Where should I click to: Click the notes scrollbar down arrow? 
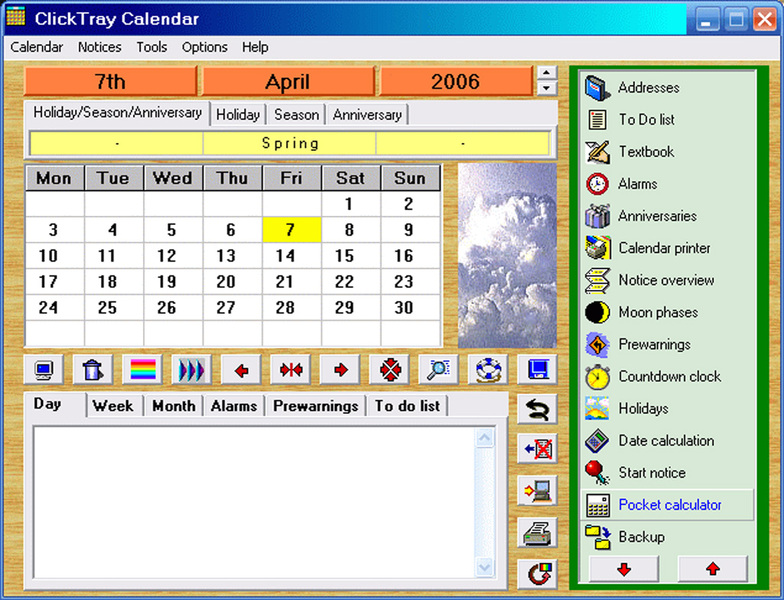(484, 567)
